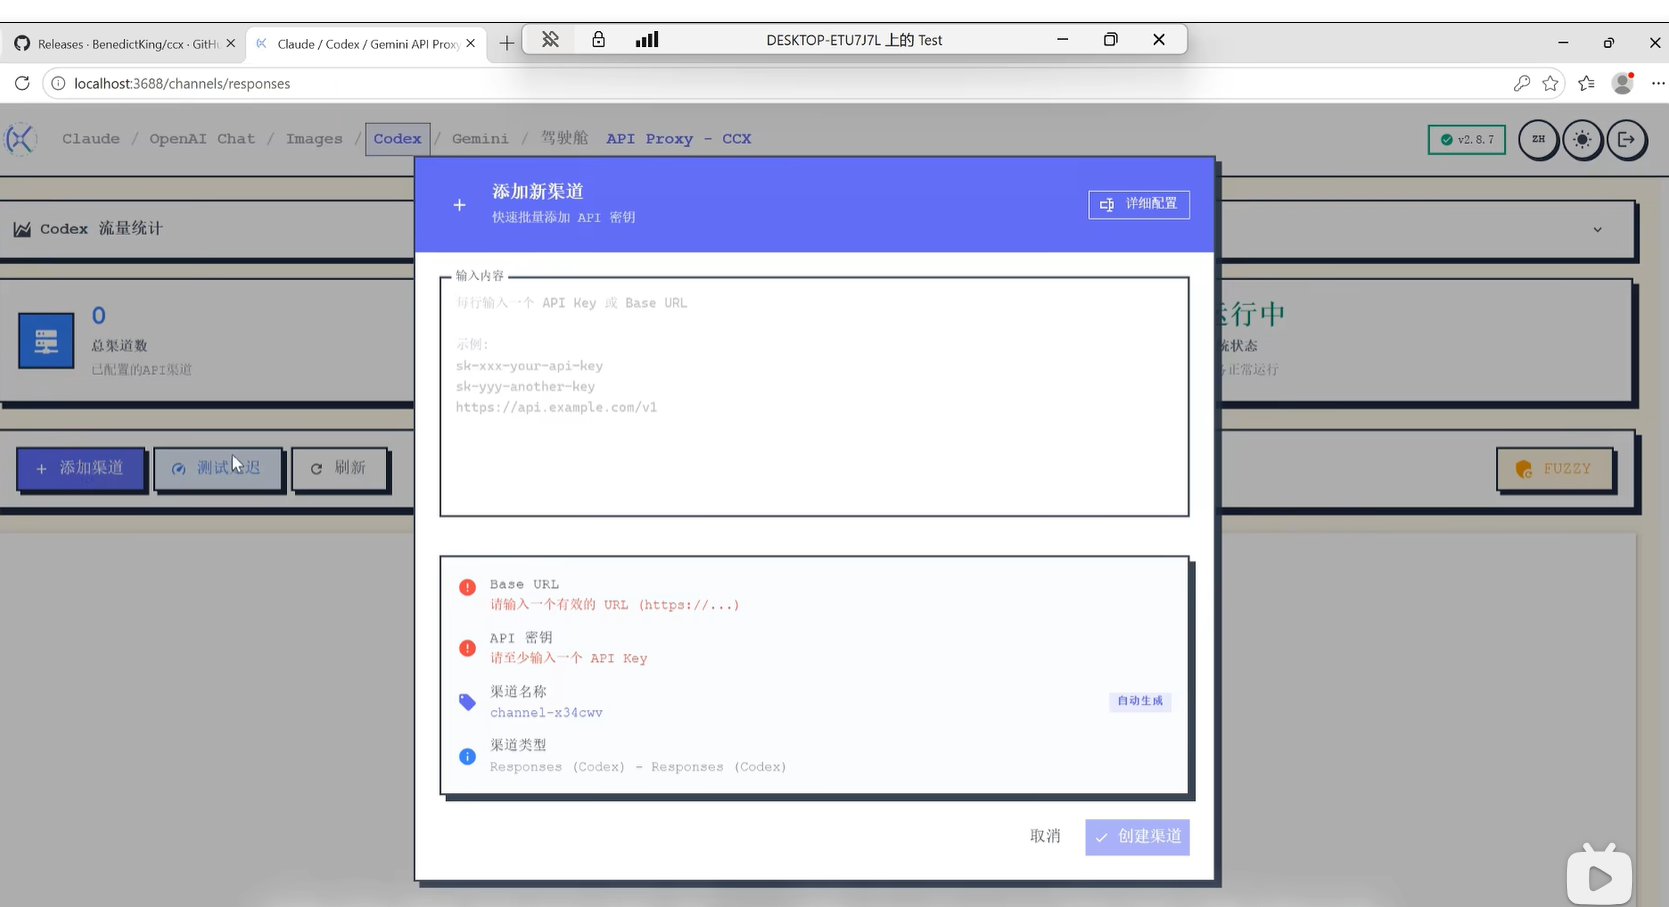
Task: Open the browser profile avatar
Action: click(x=1623, y=83)
